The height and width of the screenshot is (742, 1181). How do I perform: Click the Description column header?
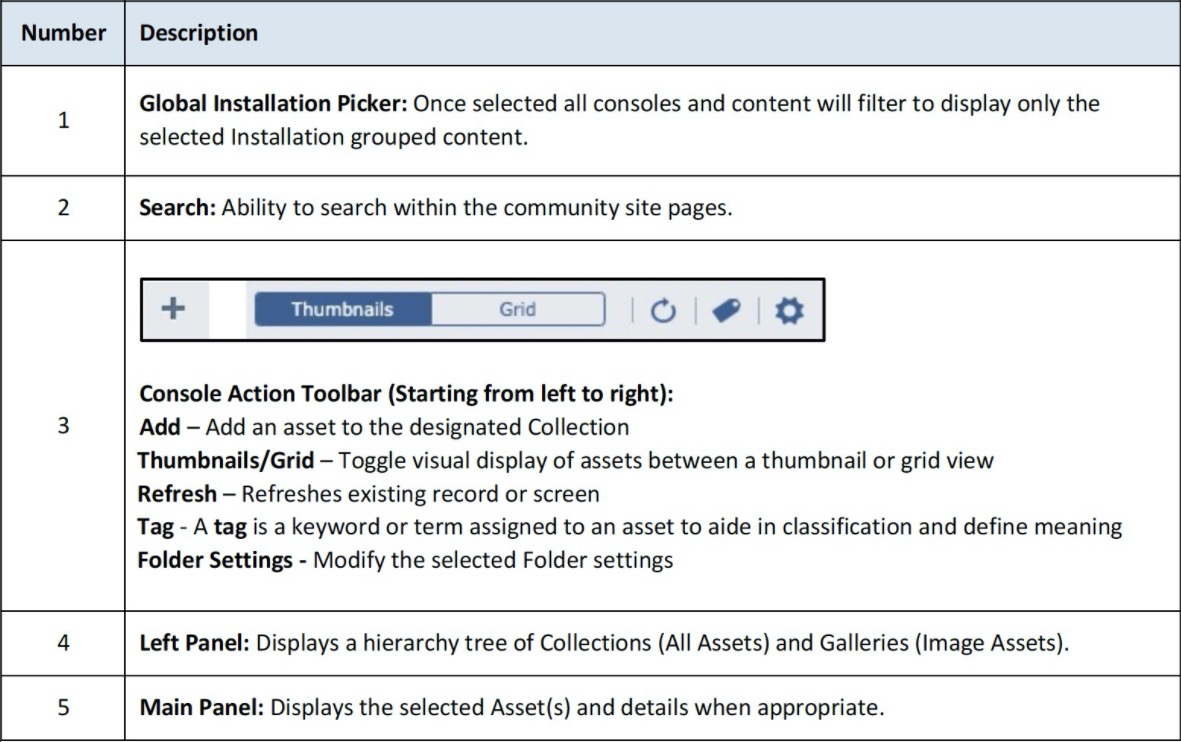pyautogui.click(x=198, y=33)
